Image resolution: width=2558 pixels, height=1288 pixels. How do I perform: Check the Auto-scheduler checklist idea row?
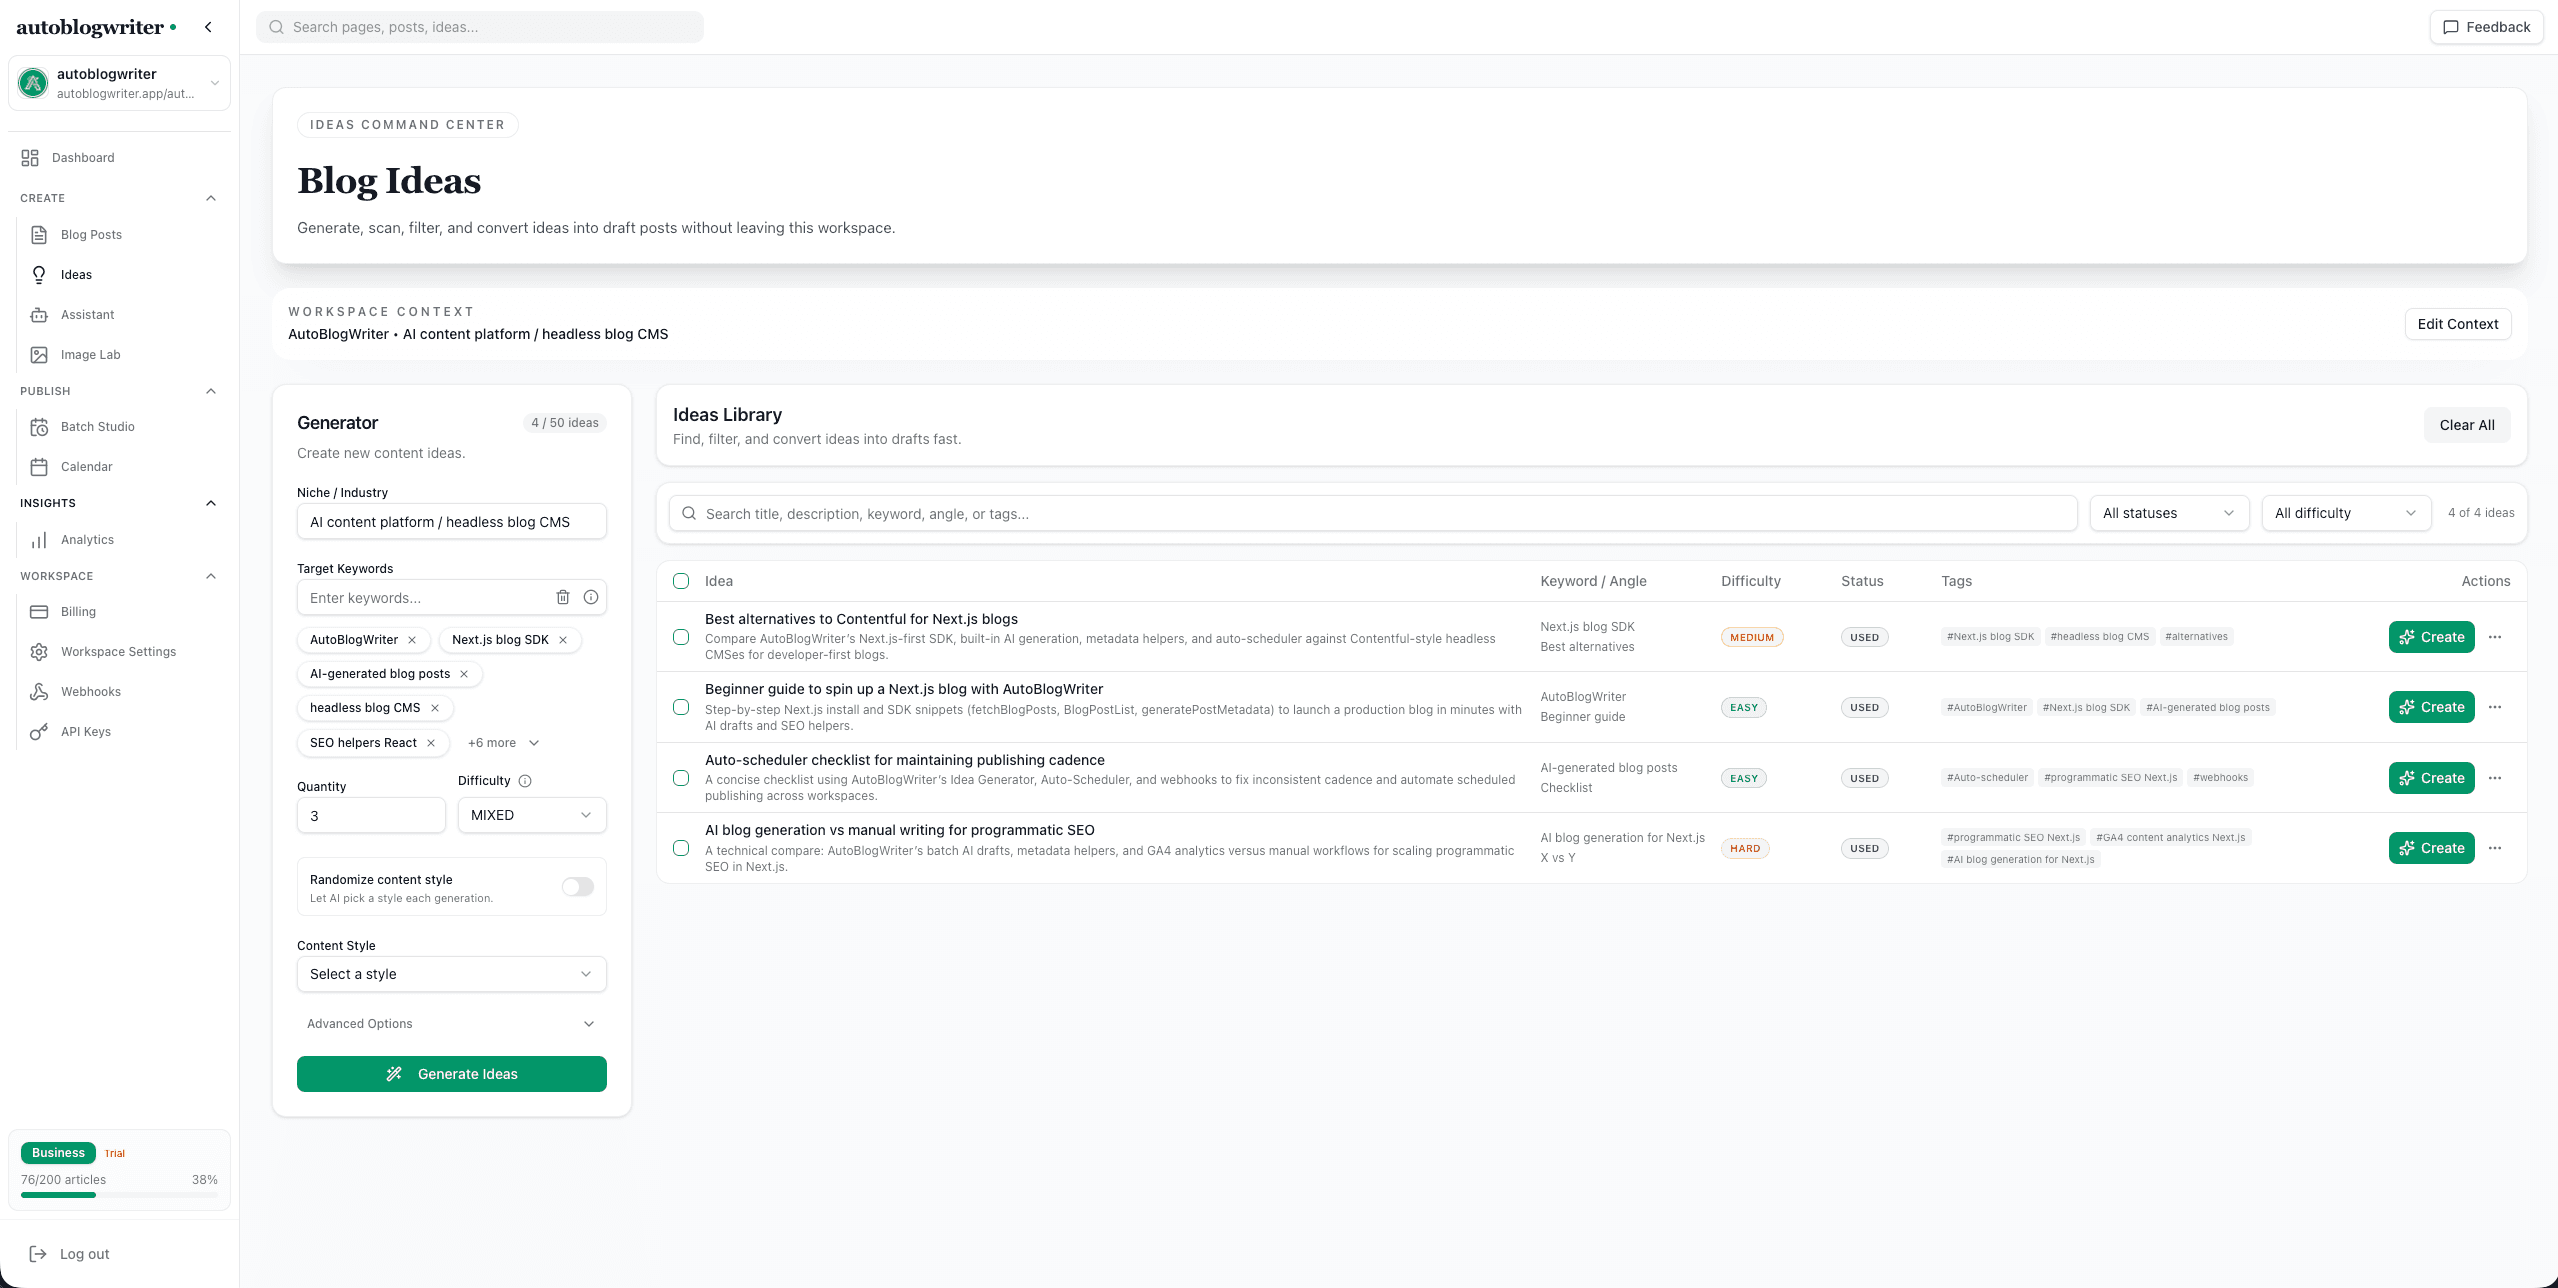682,778
